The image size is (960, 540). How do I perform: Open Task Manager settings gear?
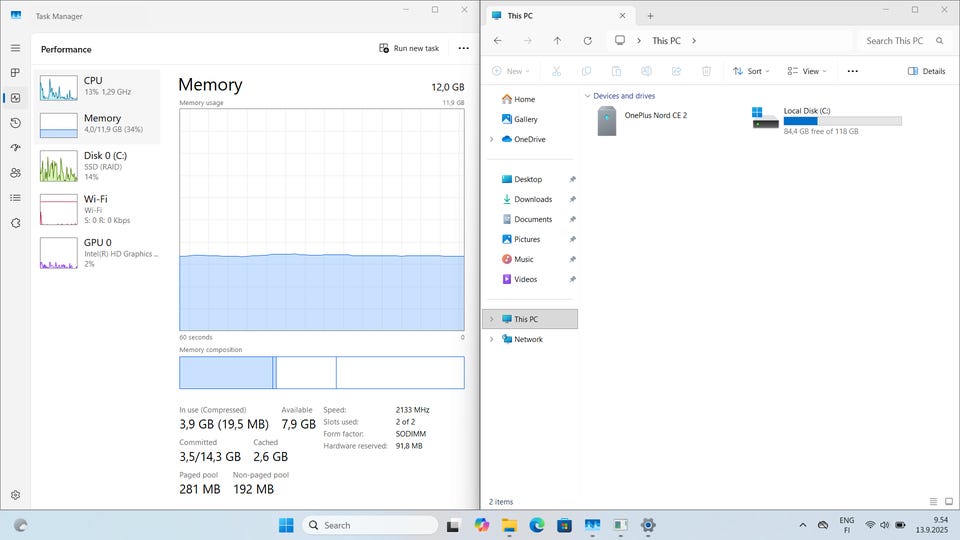[15, 495]
